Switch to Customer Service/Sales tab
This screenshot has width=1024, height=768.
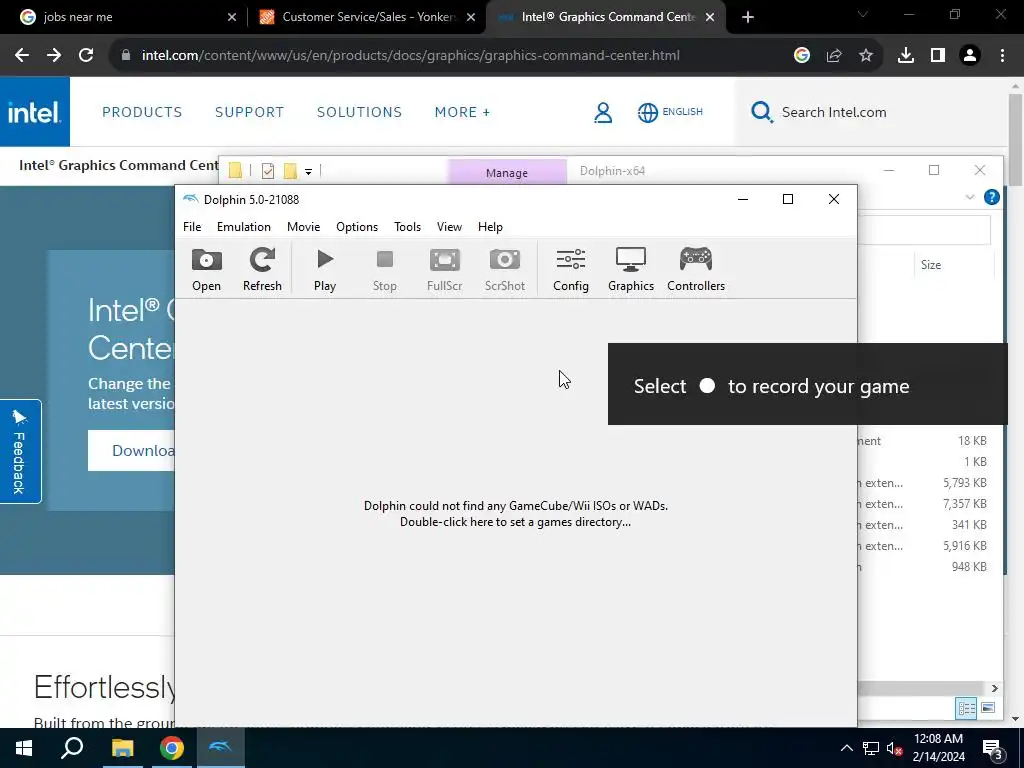point(368,17)
